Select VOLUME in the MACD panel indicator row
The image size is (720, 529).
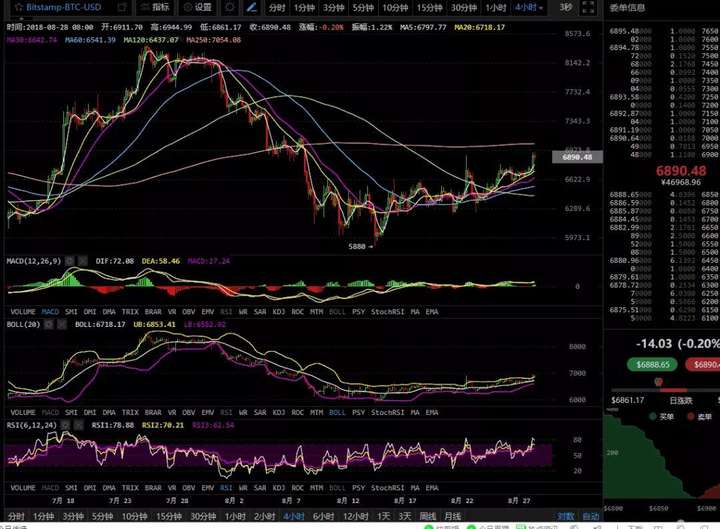tap(22, 312)
